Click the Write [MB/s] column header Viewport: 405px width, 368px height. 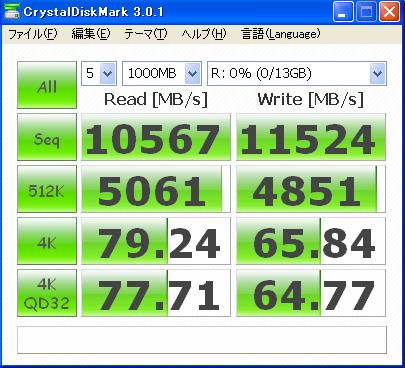click(x=311, y=99)
